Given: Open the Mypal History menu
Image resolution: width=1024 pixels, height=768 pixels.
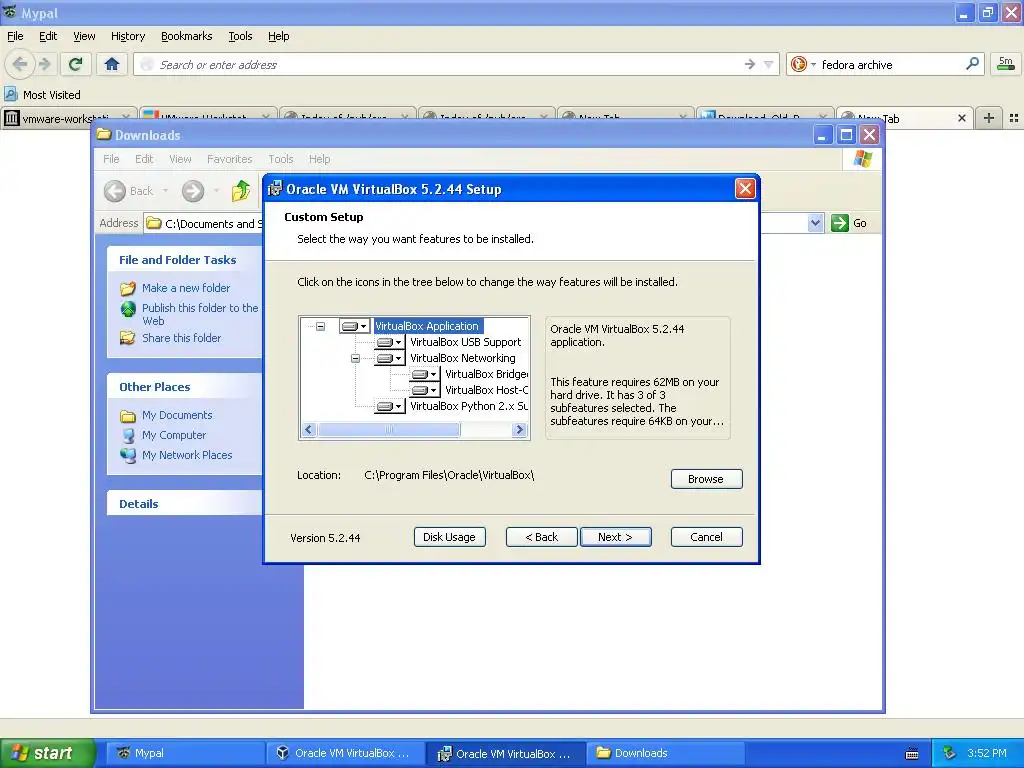Looking at the screenshot, I should point(128,36).
